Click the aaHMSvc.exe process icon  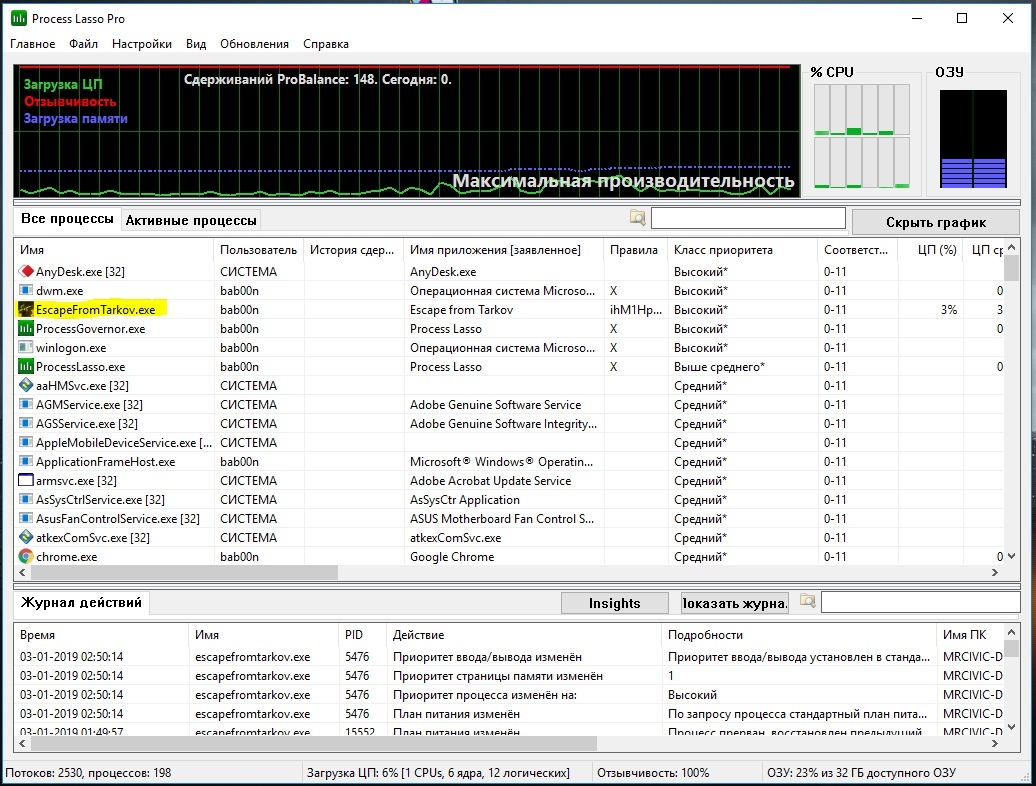tap(26, 386)
